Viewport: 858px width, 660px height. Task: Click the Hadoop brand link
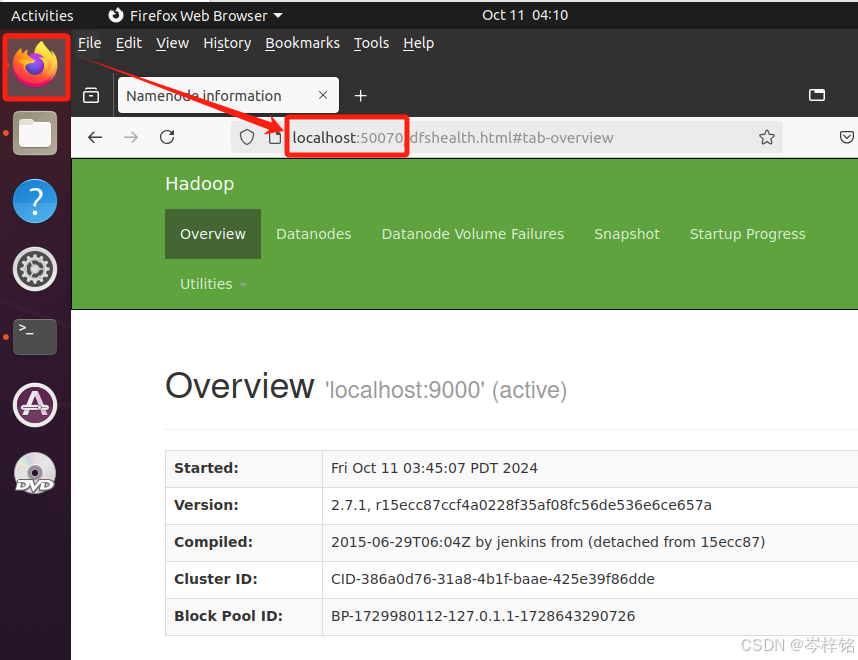200,184
